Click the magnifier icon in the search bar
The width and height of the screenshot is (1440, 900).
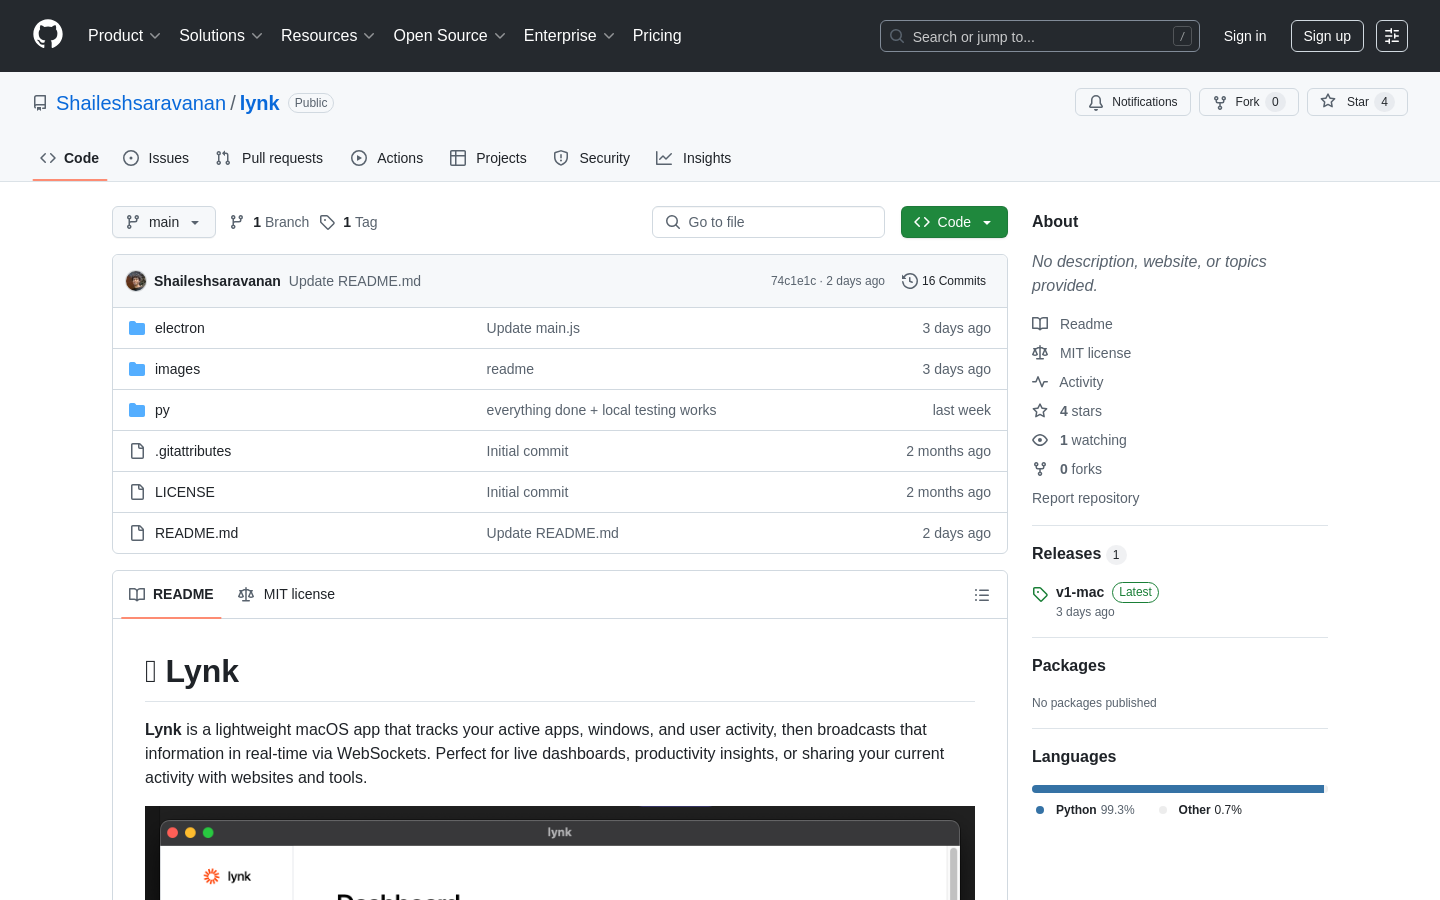click(897, 36)
